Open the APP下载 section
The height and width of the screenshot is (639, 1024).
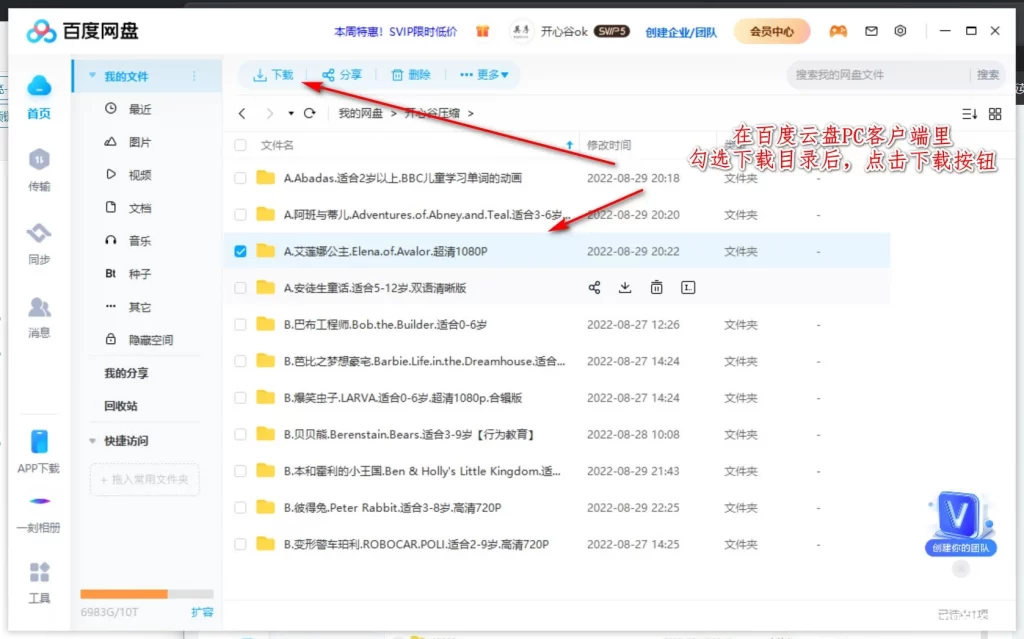click(x=39, y=451)
